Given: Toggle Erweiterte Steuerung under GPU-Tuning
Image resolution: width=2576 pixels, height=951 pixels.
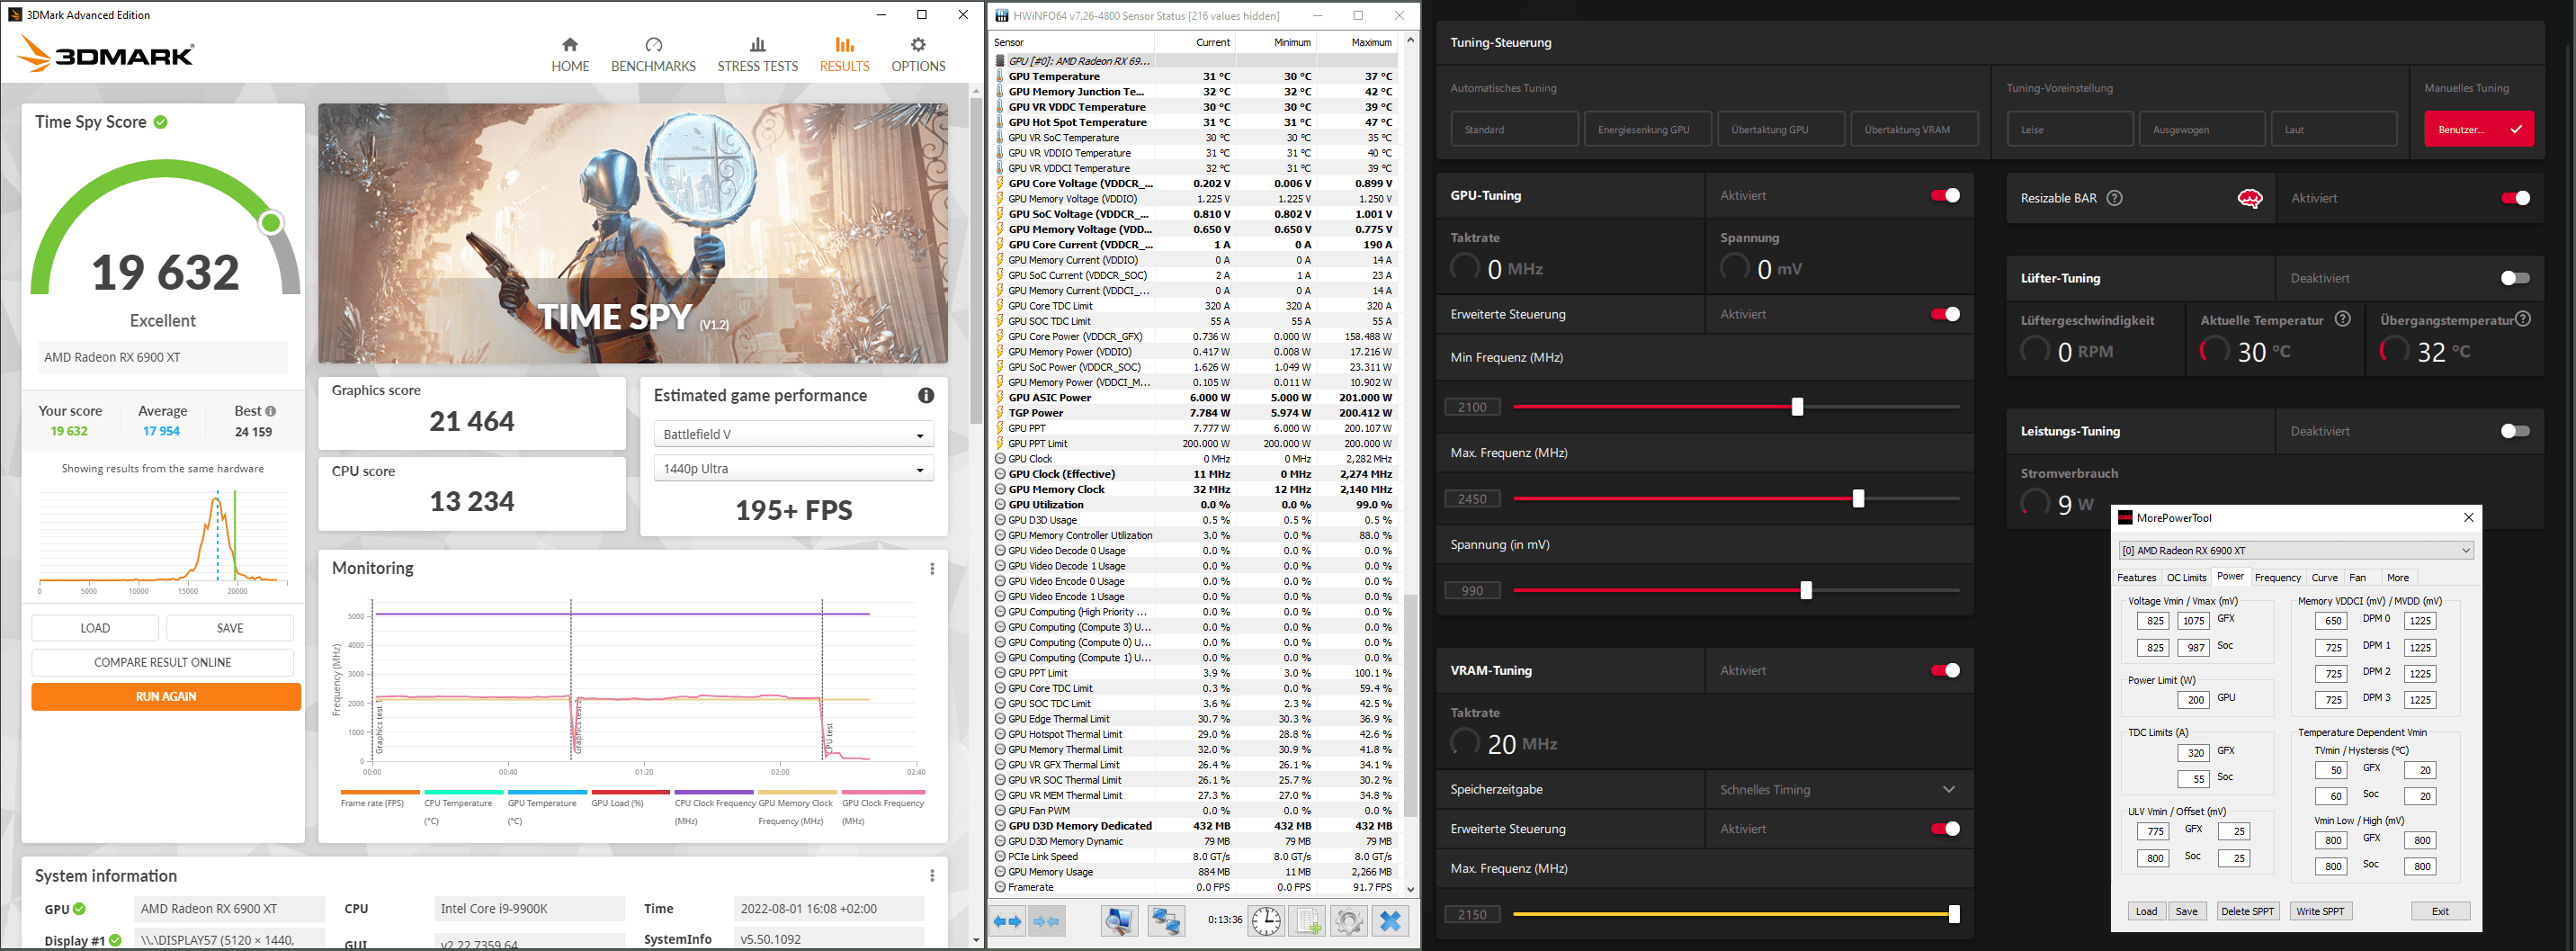Looking at the screenshot, I should coord(1945,314).
